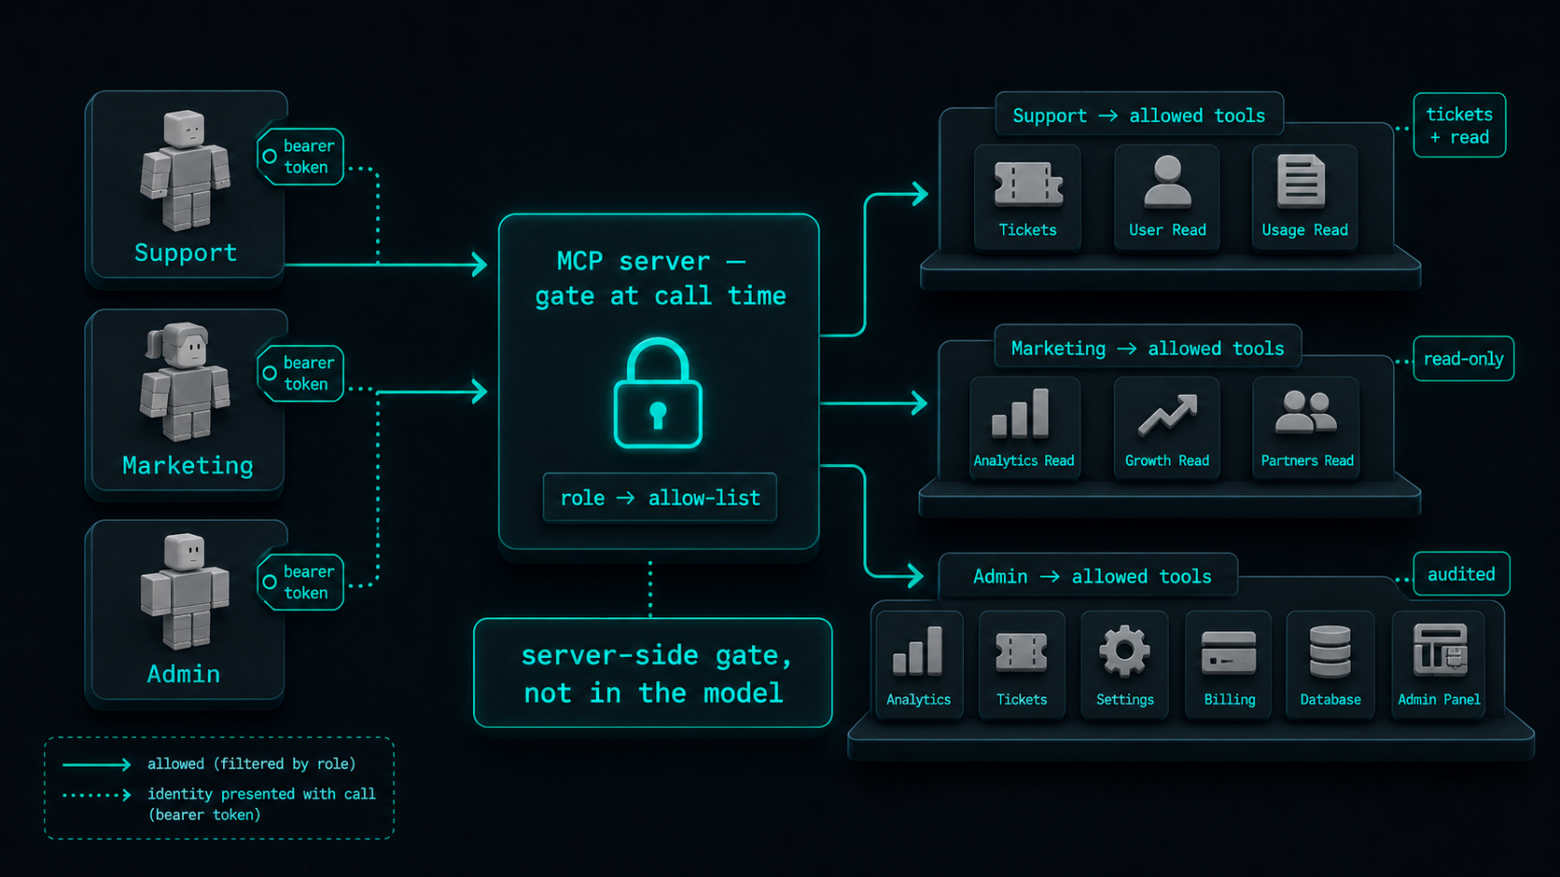
Task: Click the bearer token tag beside Marketing
Action: pyautogui.click(x=301, y=373)
